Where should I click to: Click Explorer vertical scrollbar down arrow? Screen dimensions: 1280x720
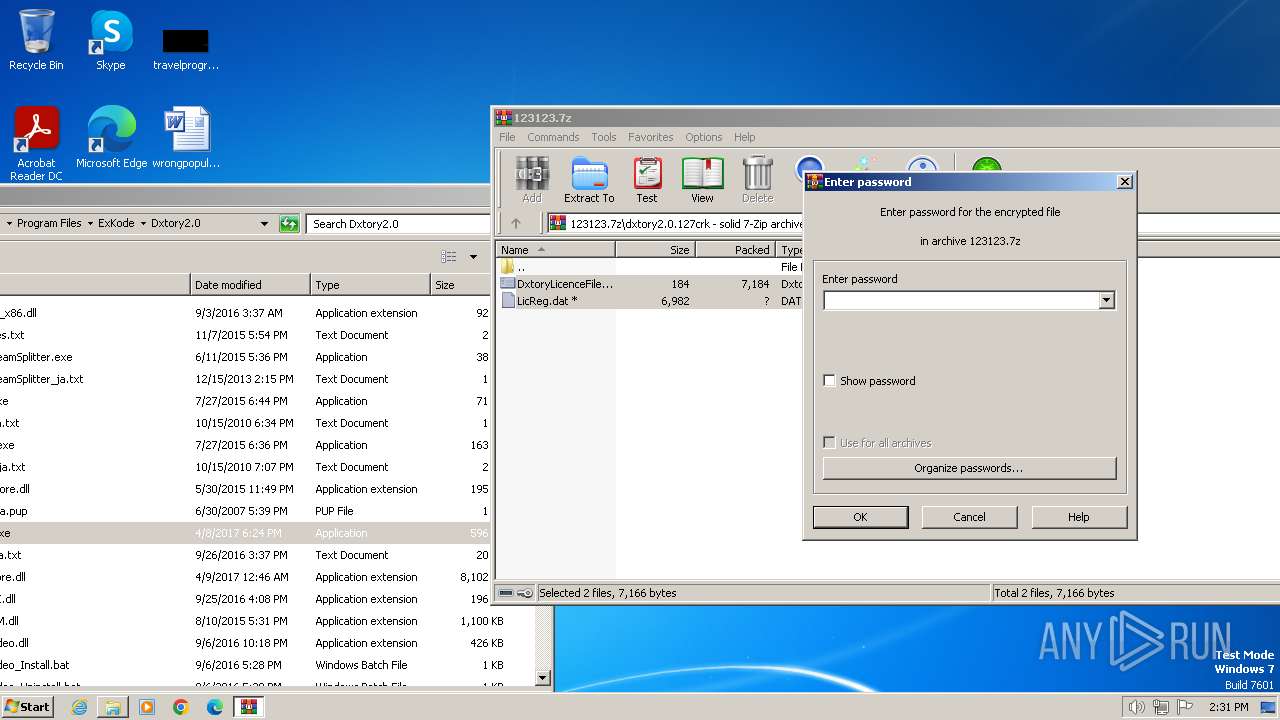point(543,678)
